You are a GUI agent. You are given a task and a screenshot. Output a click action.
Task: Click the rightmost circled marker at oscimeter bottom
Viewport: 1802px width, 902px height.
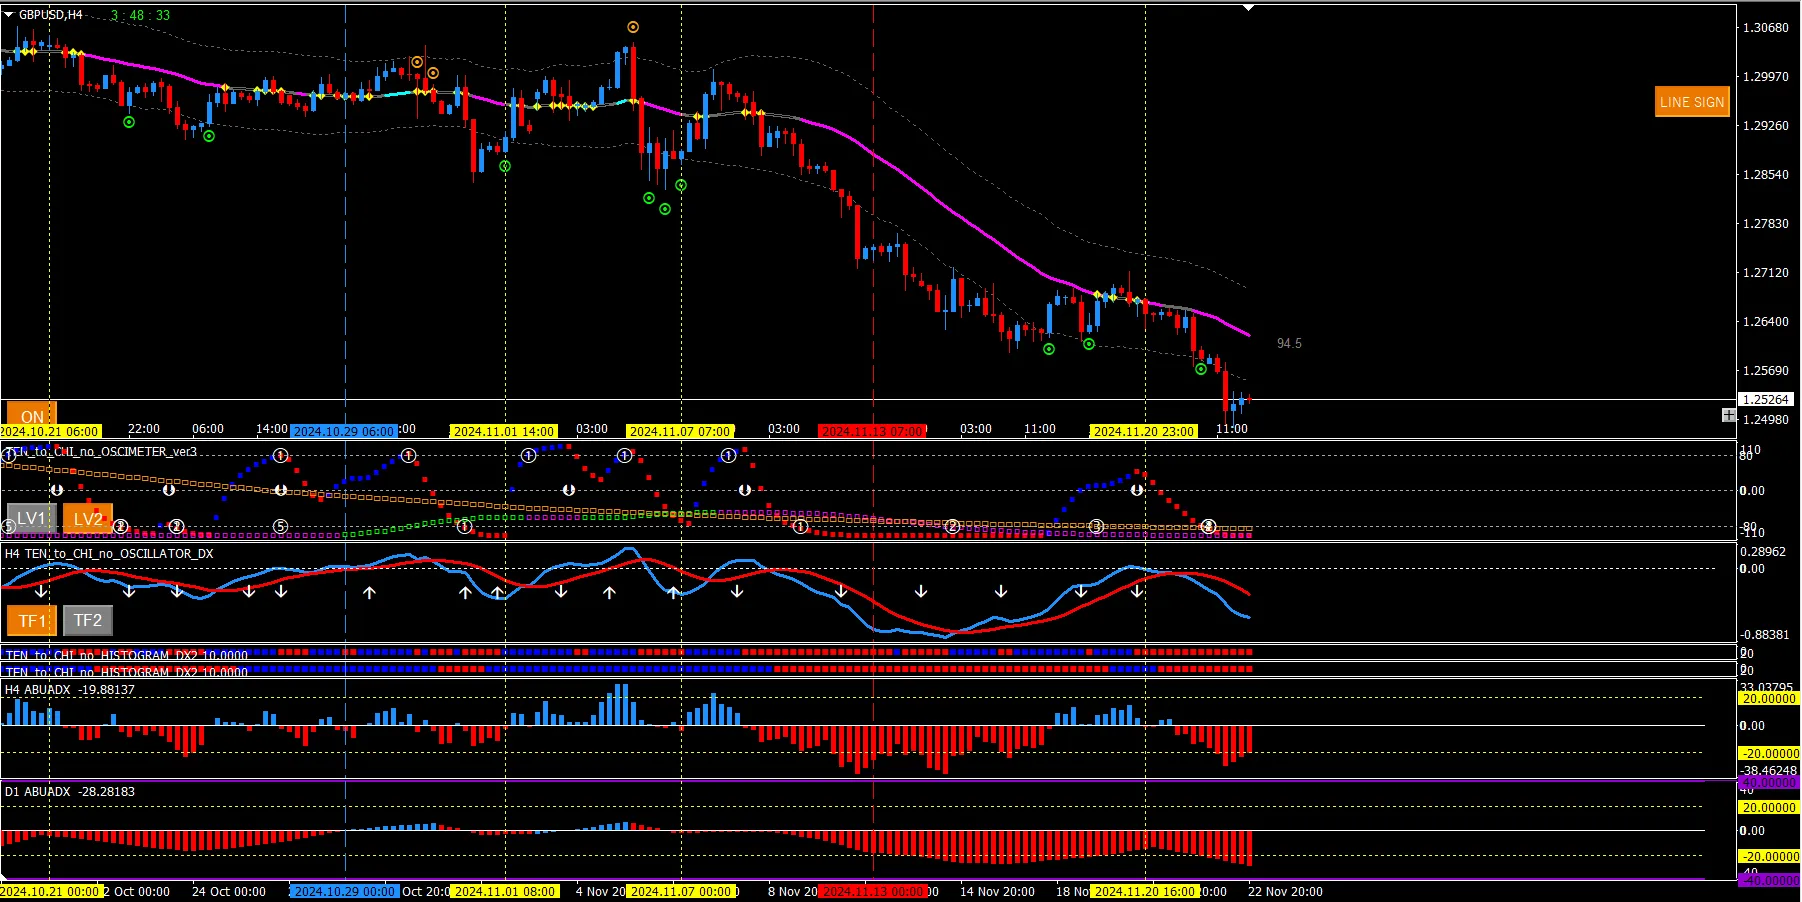(x=1208, y=526)
